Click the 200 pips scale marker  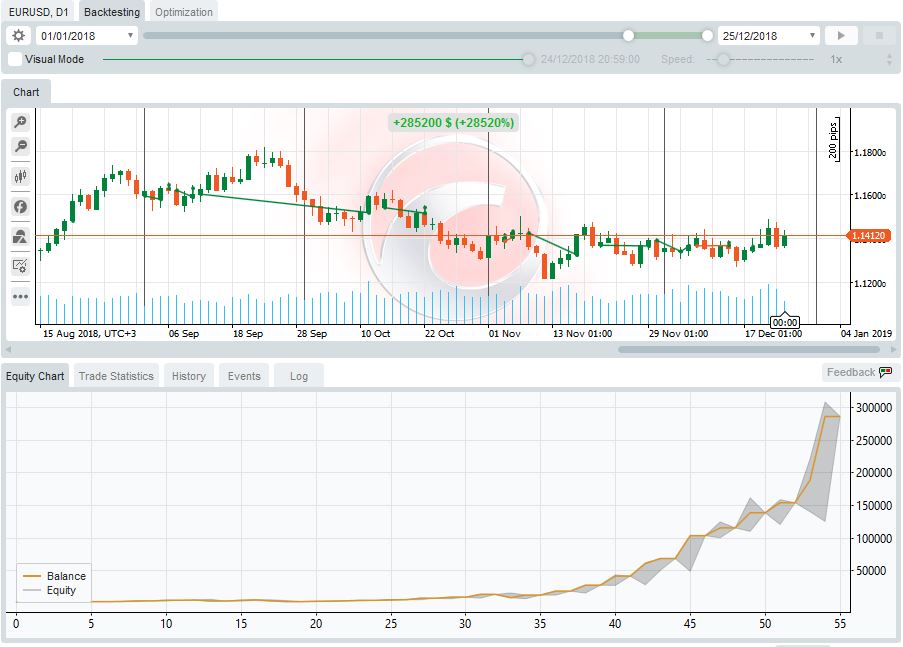pos(833,139)
